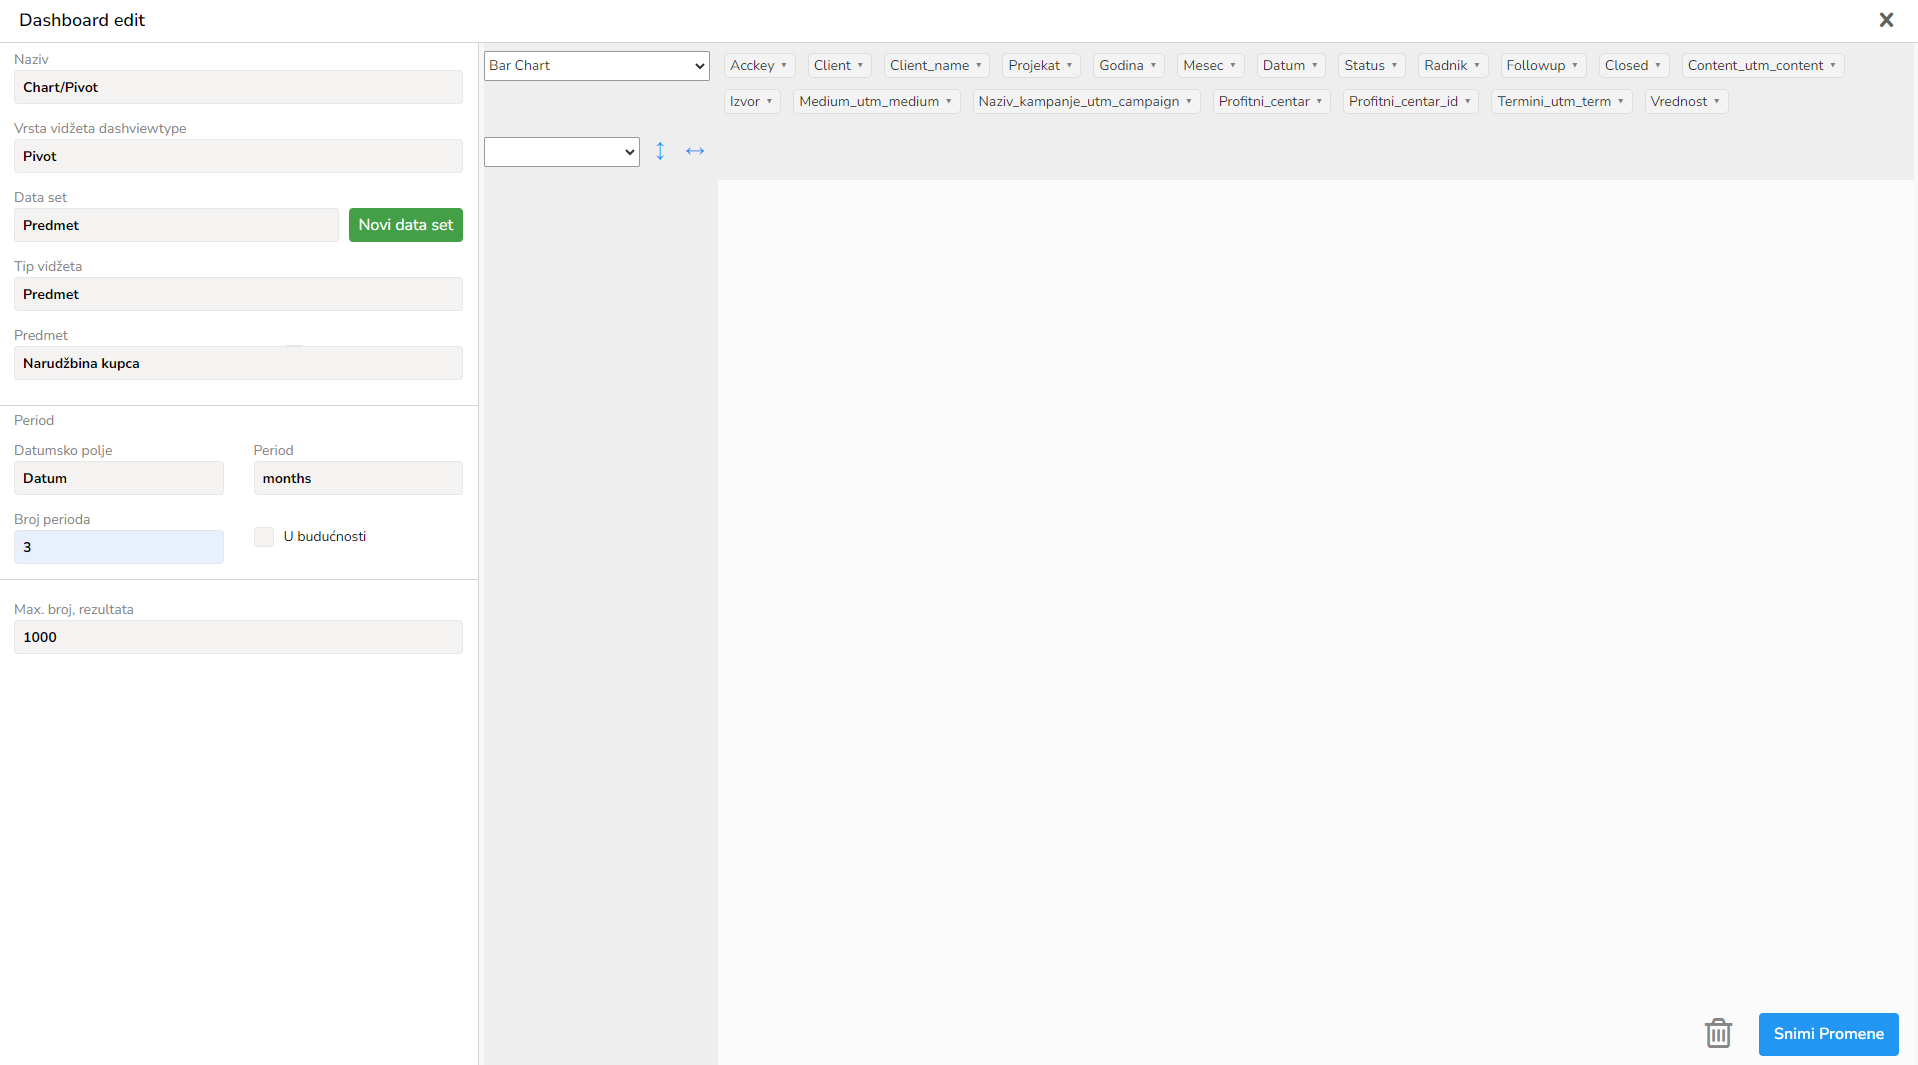Expand the Vrednost field filter
Screen dimensions: 1918x1065
(1717, 102)
